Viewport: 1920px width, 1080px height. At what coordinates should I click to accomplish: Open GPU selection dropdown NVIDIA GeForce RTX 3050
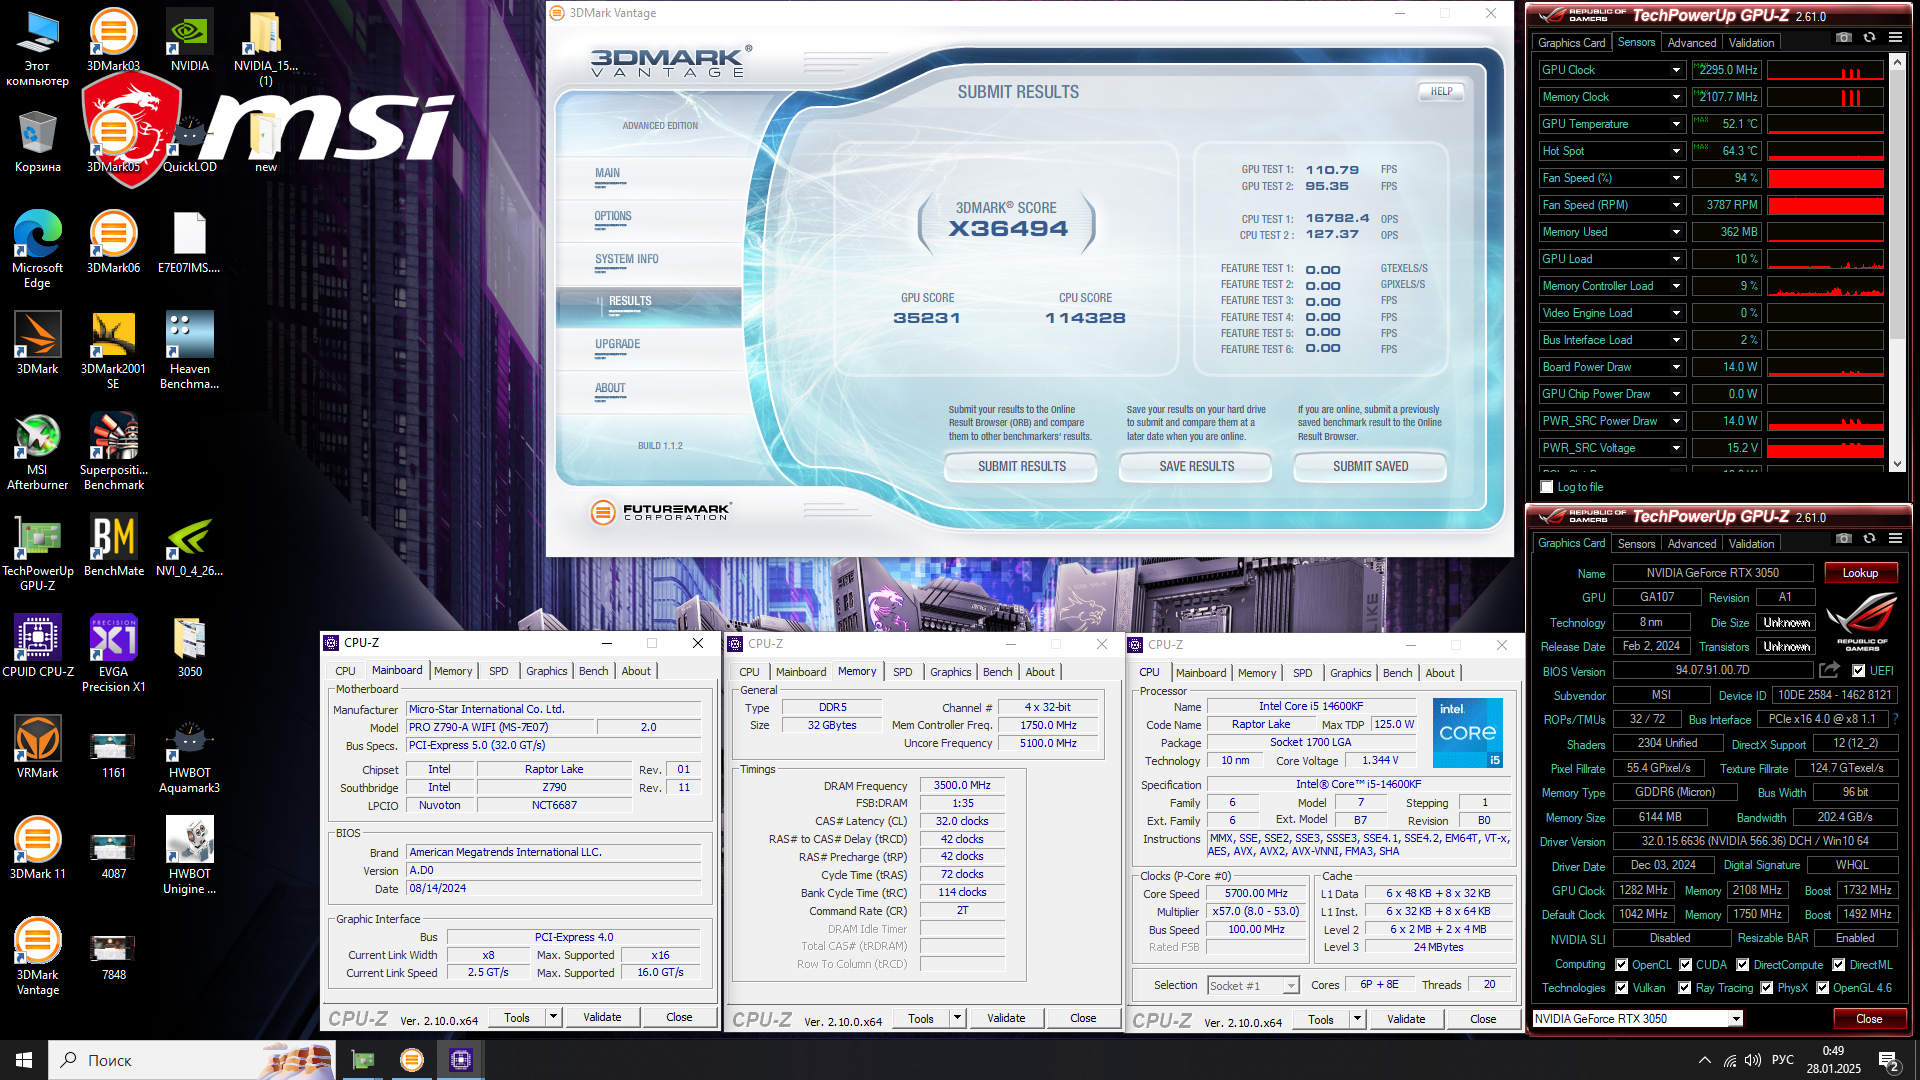click(x=1637, y=1019)
